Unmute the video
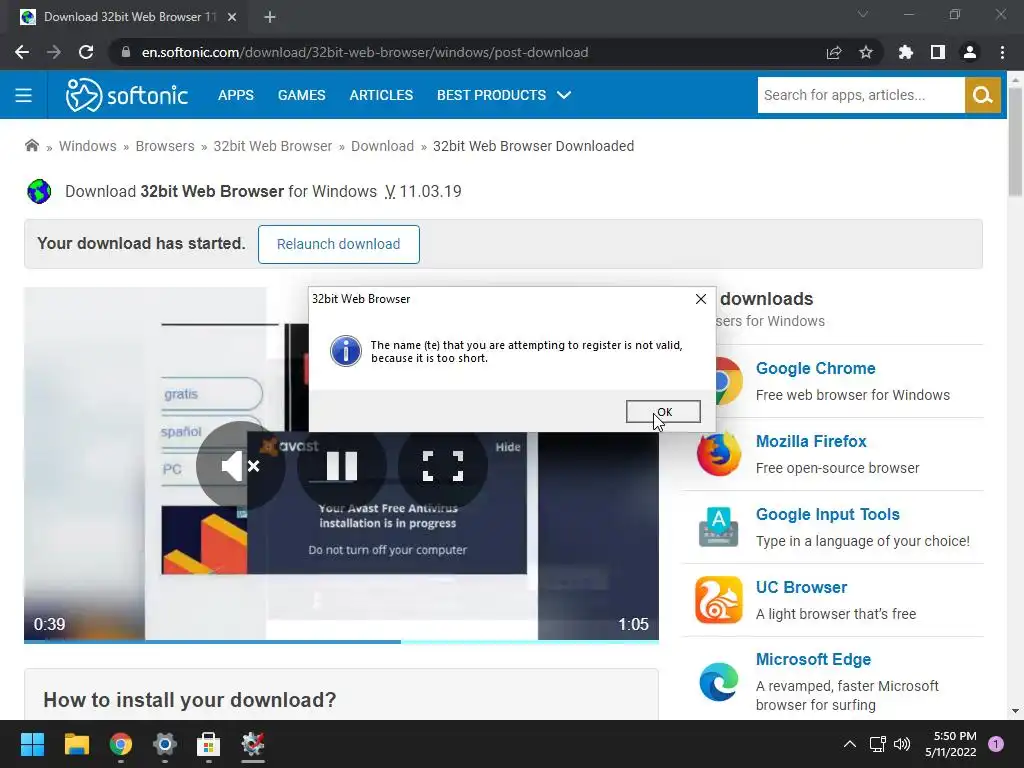 point(240,466)
